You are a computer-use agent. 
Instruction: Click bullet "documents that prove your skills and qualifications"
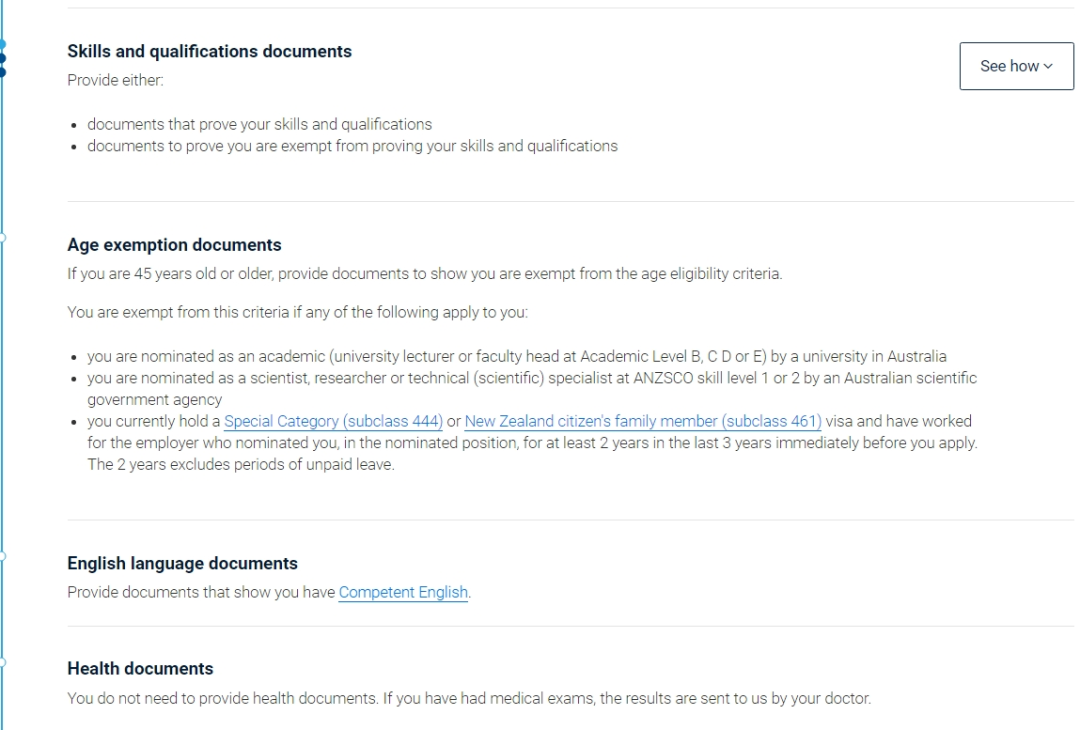coord(260,125)
